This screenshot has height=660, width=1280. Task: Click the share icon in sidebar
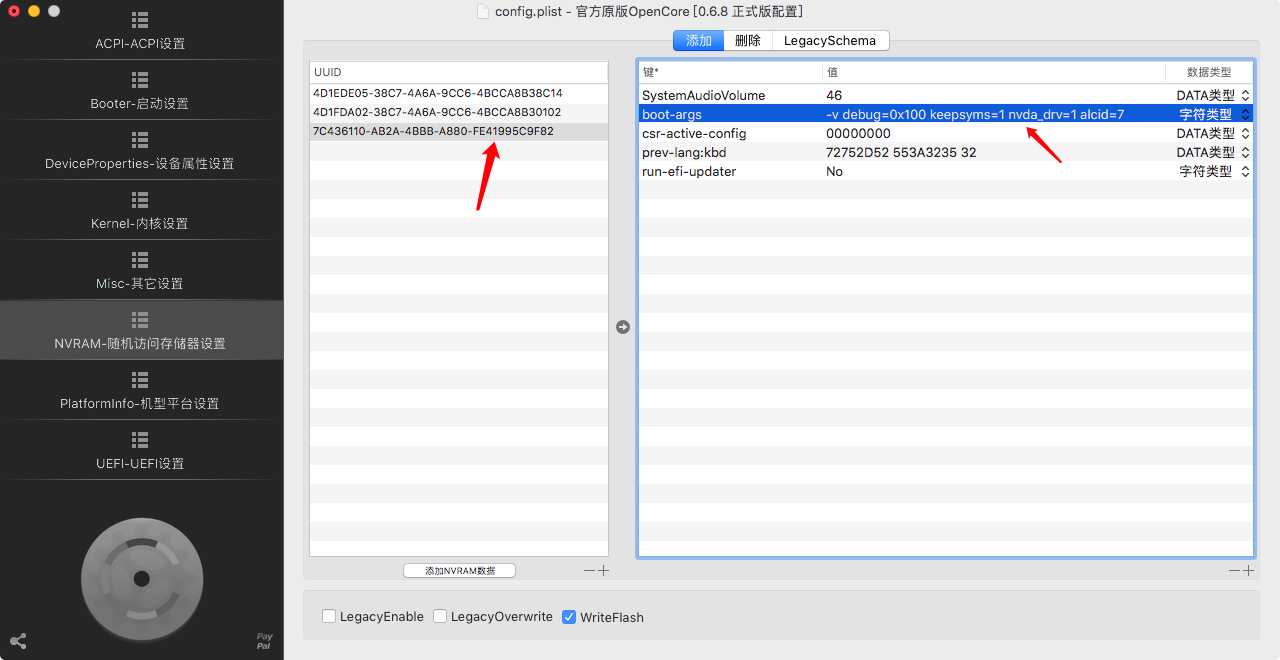(x=17, y=642)
